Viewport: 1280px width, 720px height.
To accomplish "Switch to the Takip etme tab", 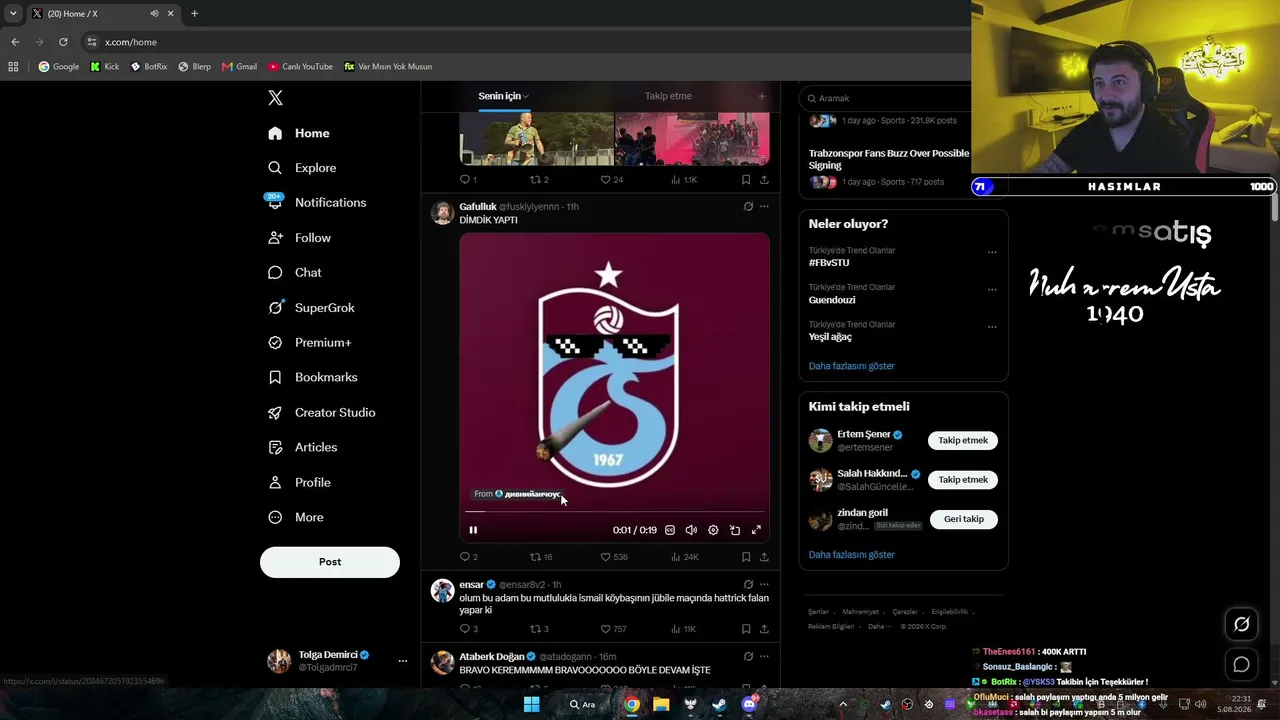I will (668, 96).
